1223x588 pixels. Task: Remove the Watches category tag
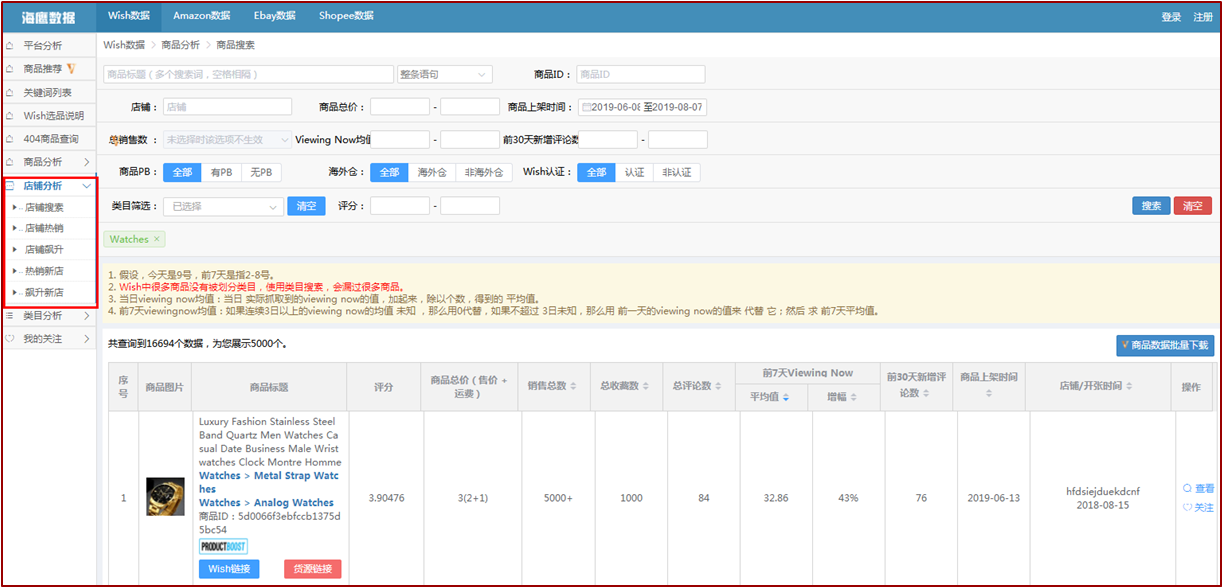156,240
